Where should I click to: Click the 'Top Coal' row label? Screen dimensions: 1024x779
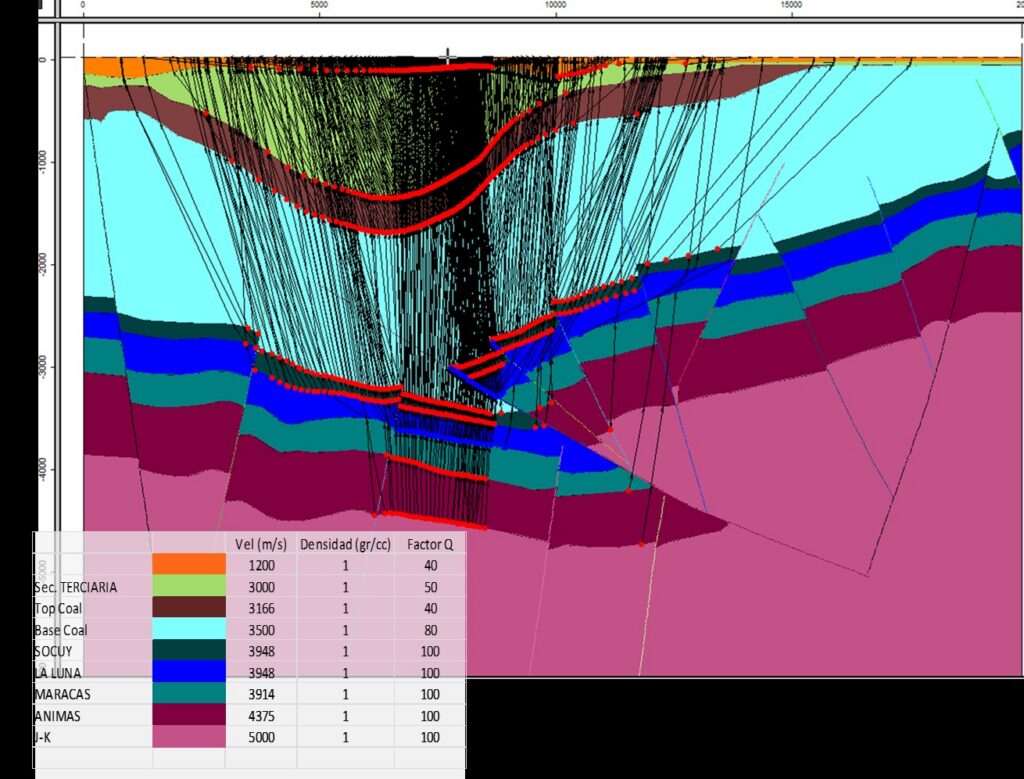click(x=58, y=609)
